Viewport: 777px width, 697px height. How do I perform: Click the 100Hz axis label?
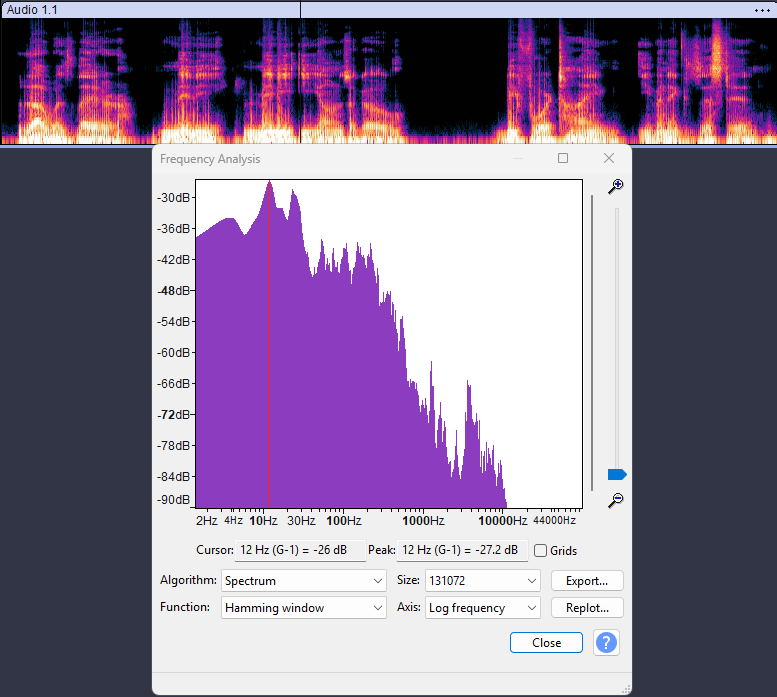point(344,521)
